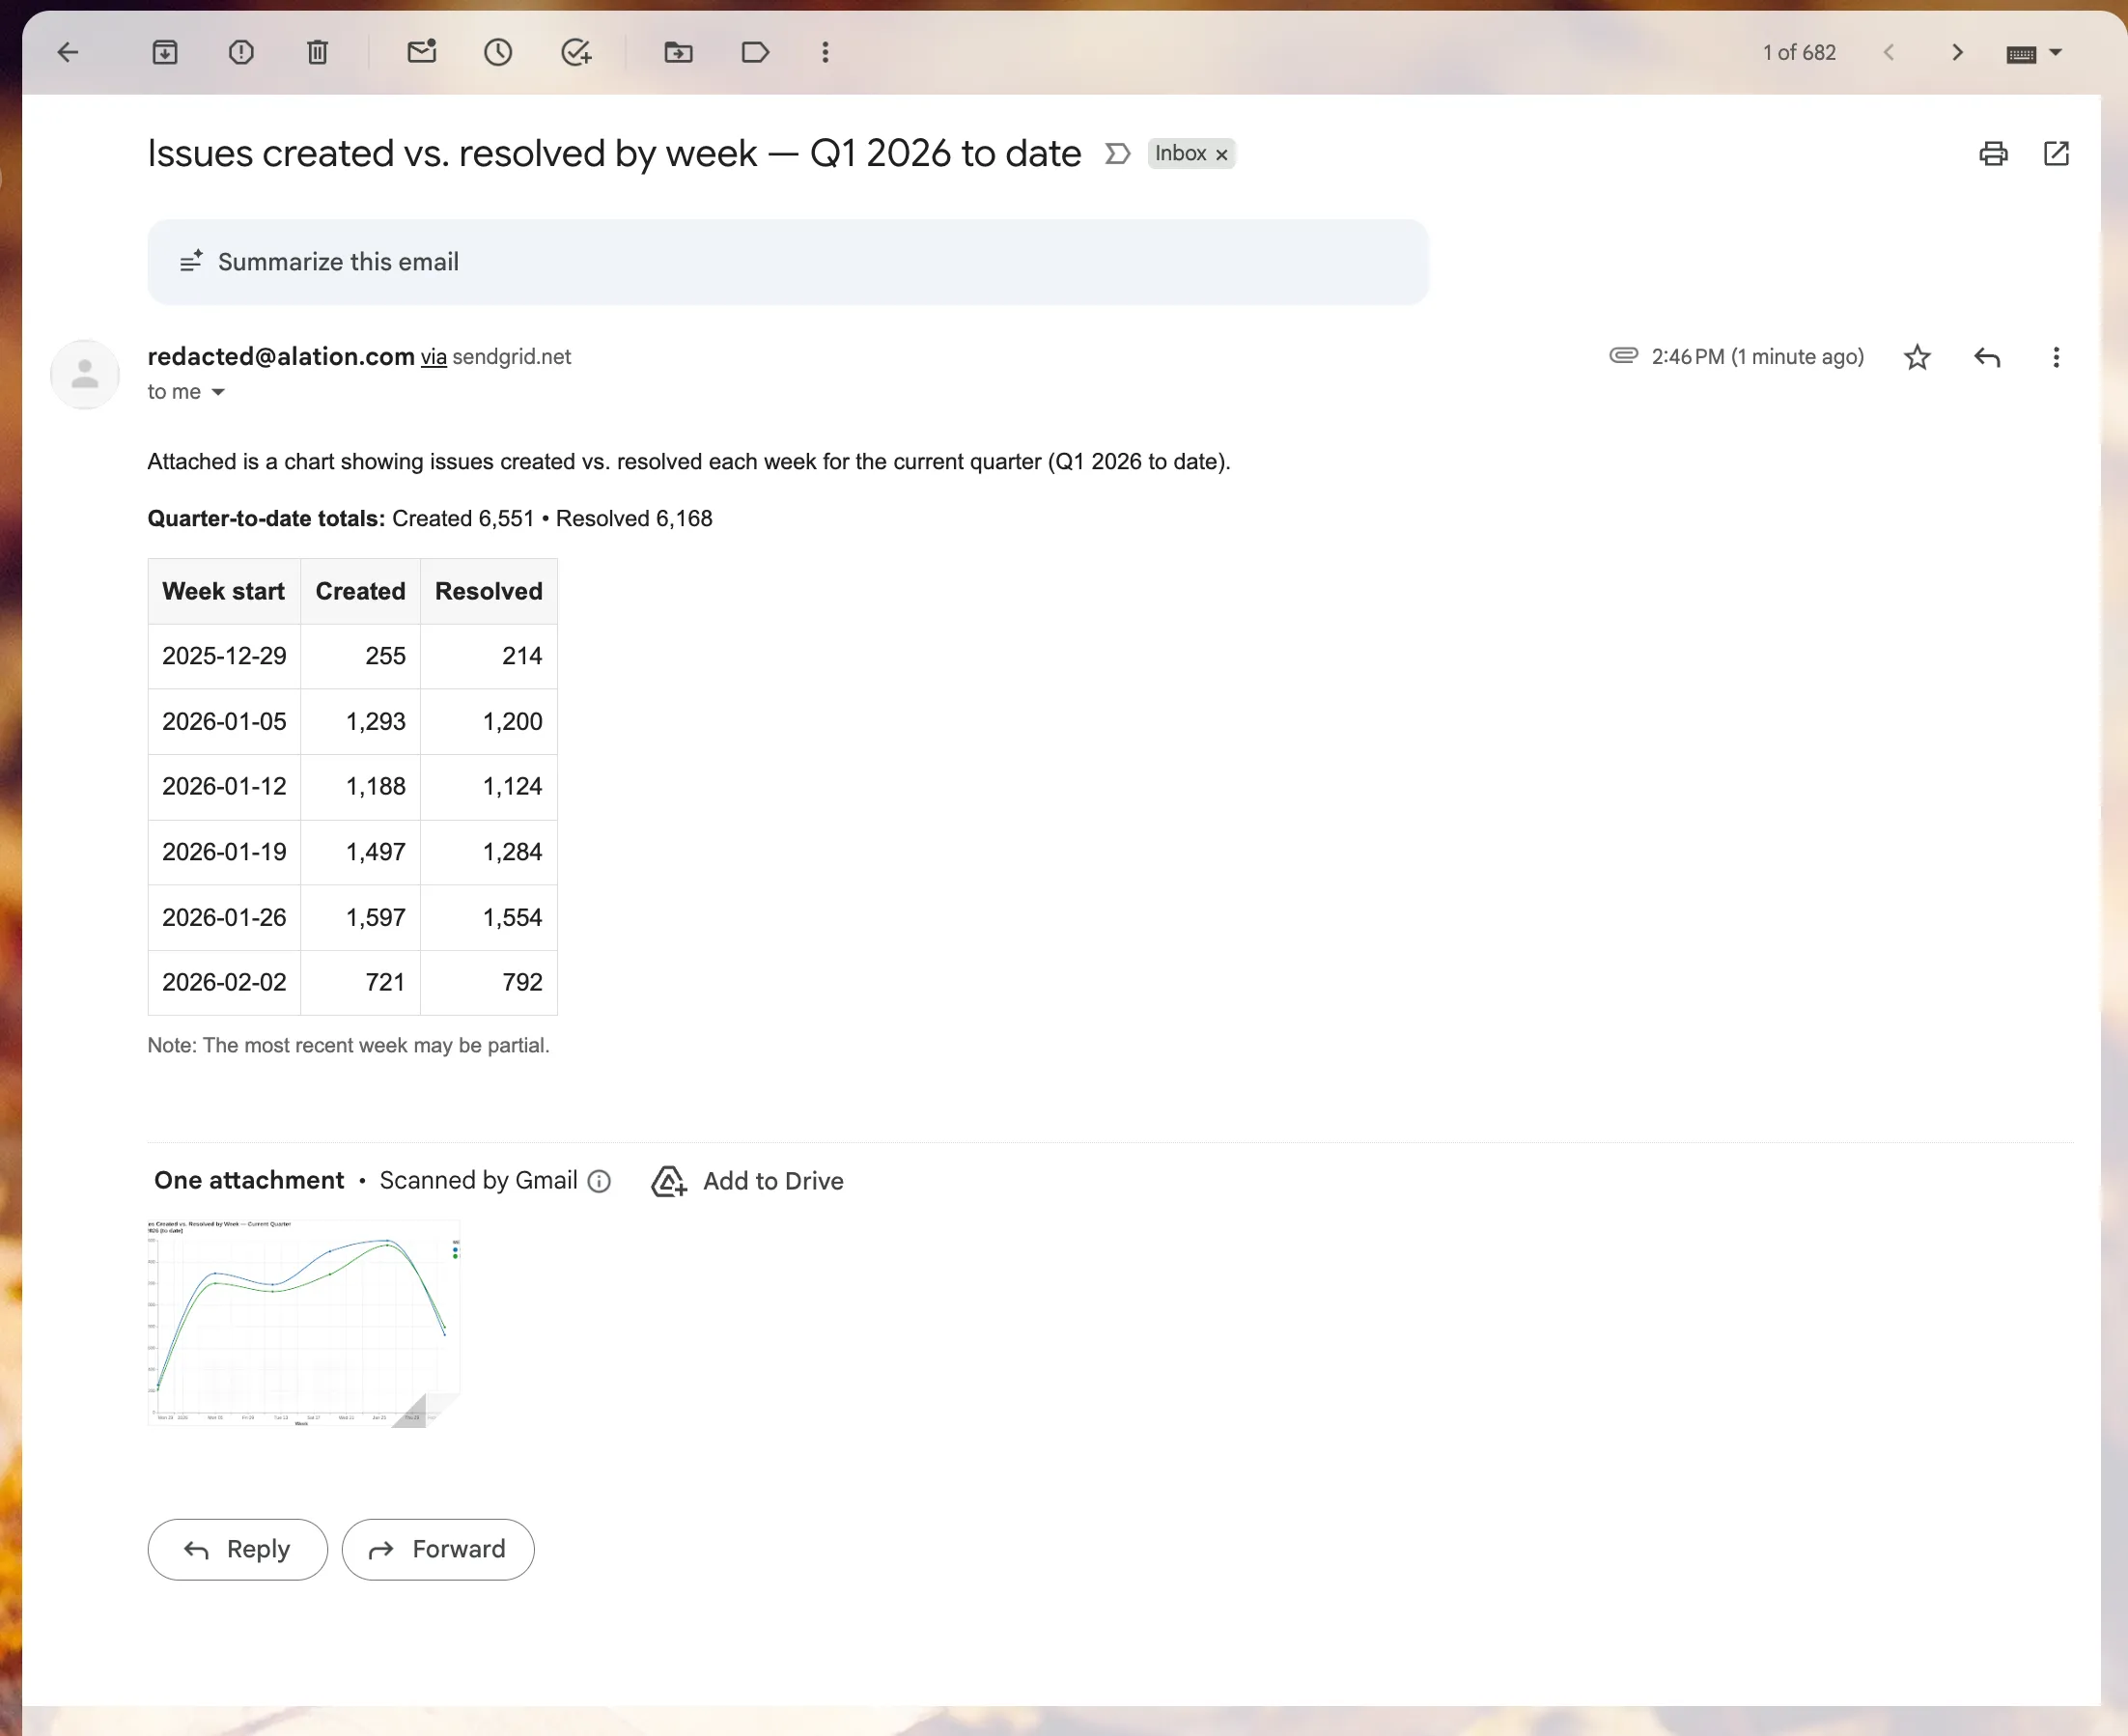Add the chart attachment to Drive
The image size is (2128, 1736).
[x=747, y=1181]
